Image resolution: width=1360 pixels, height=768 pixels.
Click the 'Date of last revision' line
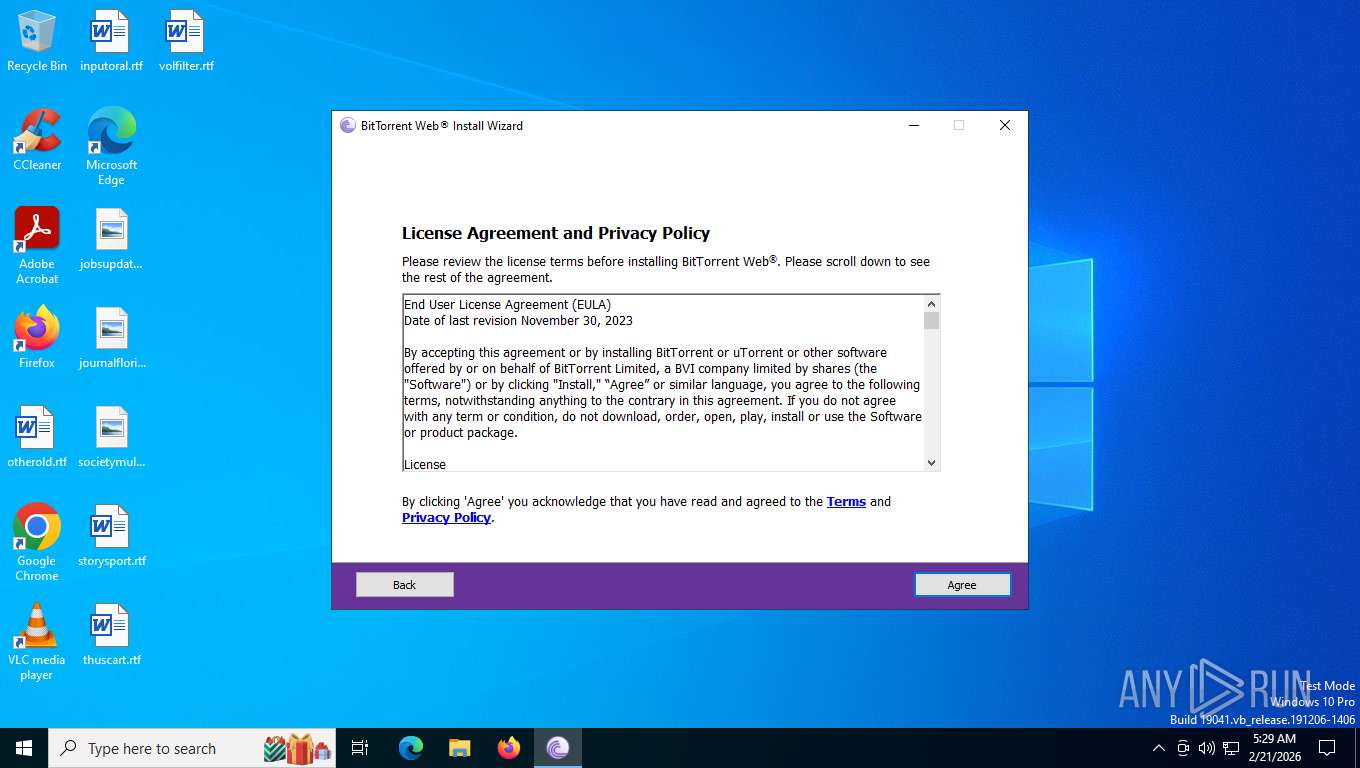coord(518,321)
